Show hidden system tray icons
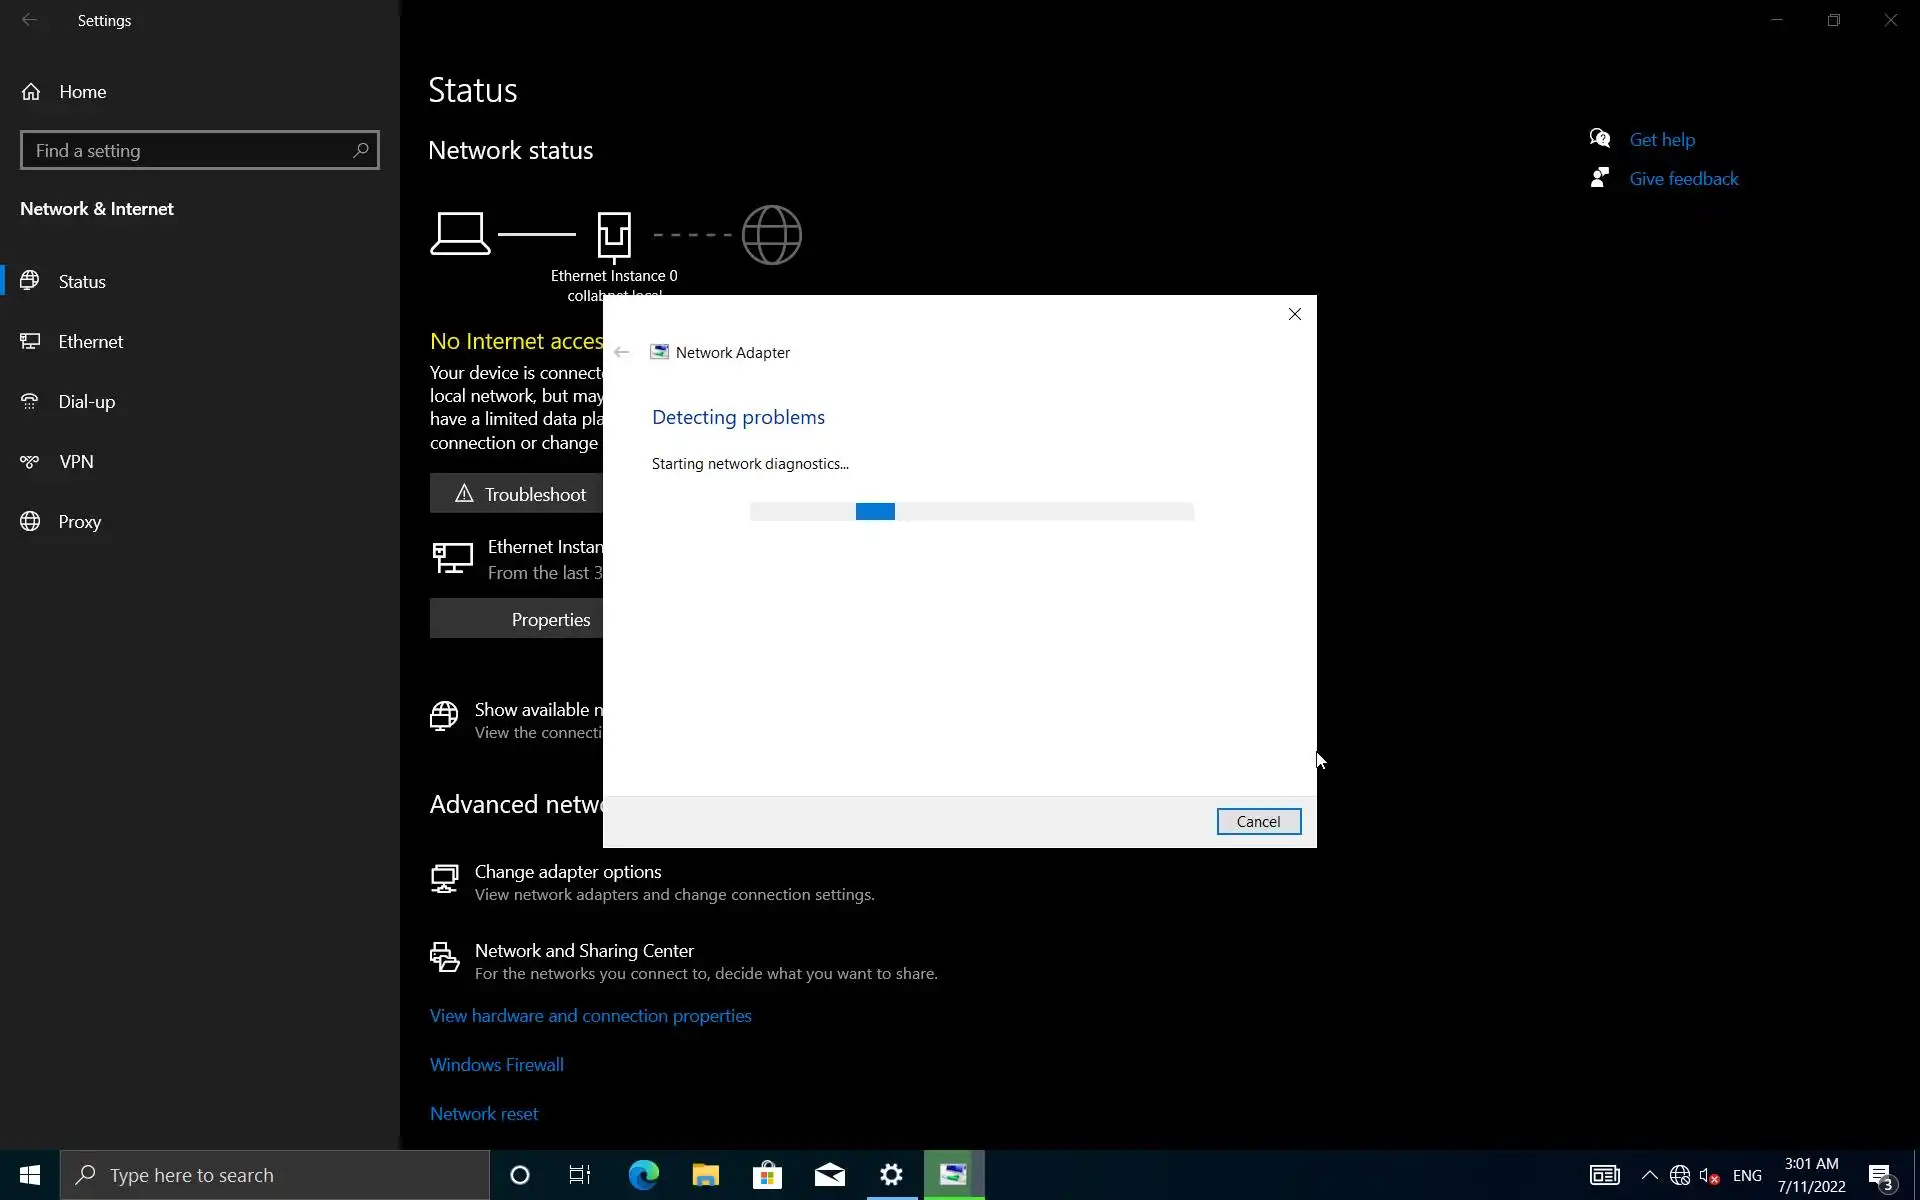This screenshot has width=1920, height=1200. tap(1649, 1176)
